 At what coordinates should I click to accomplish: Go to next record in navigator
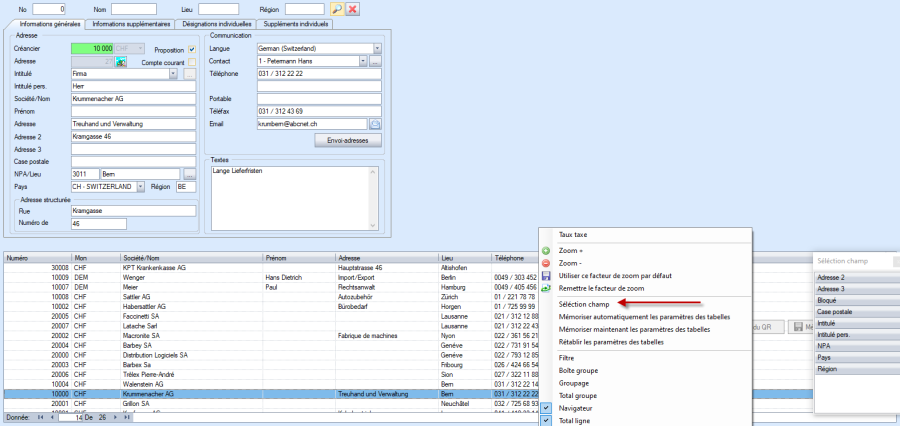click(117, 417)
